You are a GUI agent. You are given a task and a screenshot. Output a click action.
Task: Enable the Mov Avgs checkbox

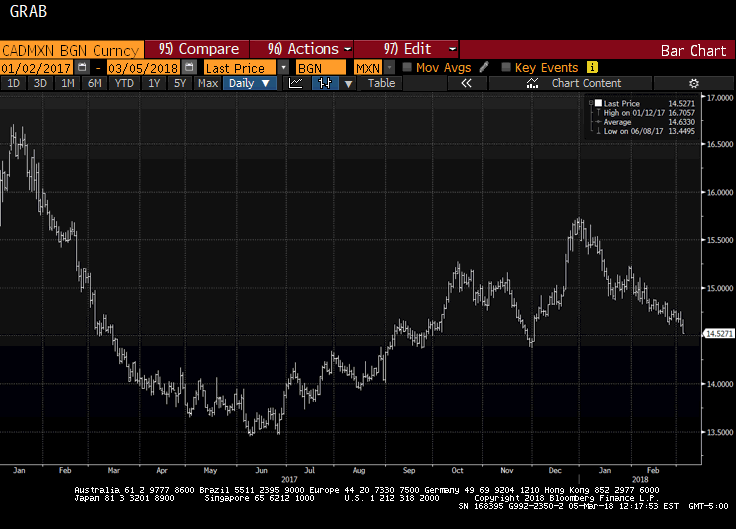407,67
